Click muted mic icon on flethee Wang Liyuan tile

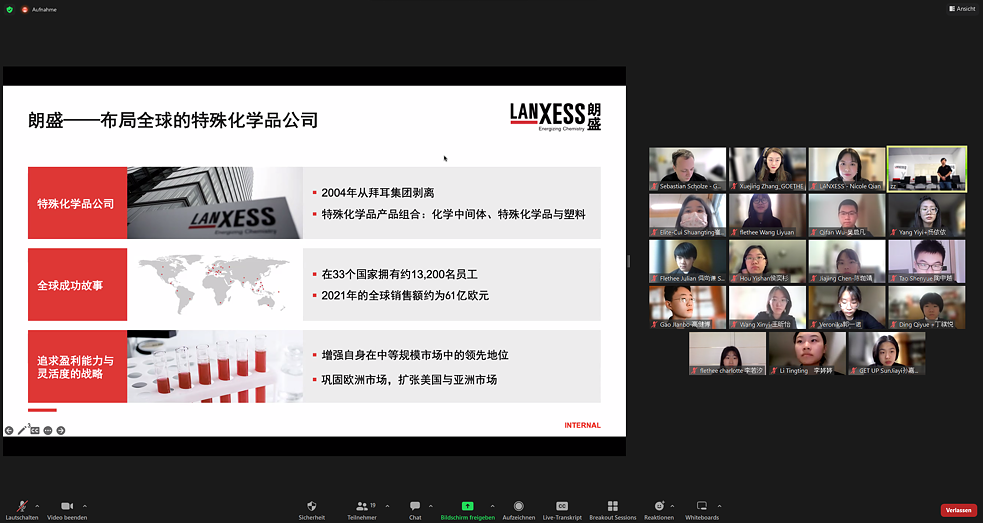[x=735, y=232]
